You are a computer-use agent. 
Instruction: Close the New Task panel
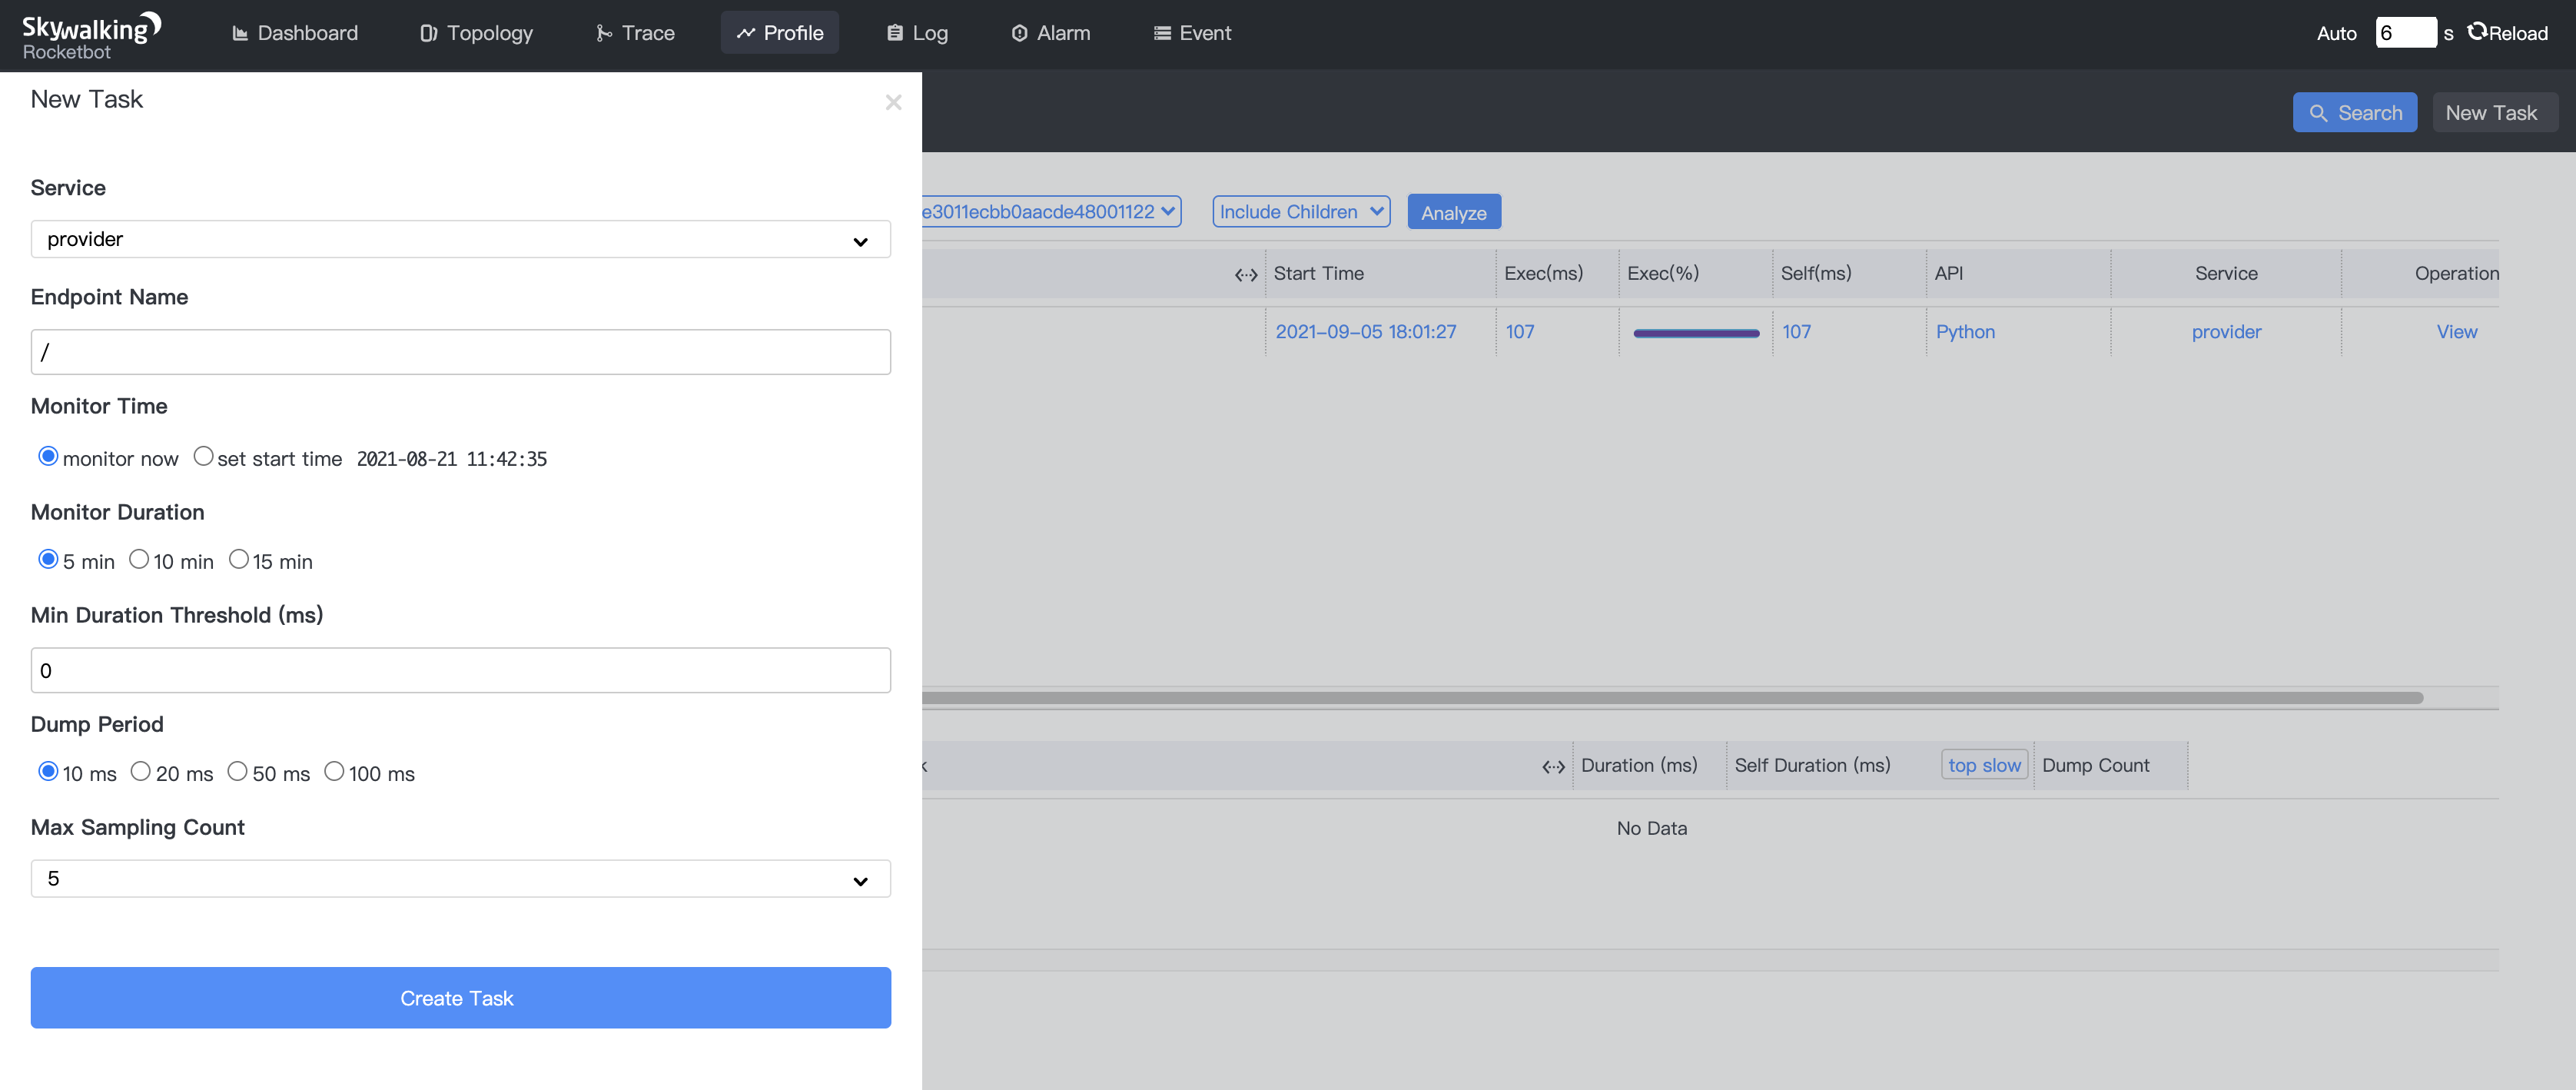893,102
